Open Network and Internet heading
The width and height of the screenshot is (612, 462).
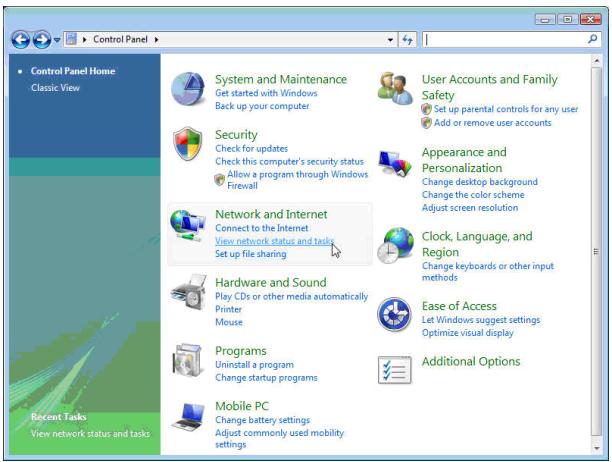[271, 214]
